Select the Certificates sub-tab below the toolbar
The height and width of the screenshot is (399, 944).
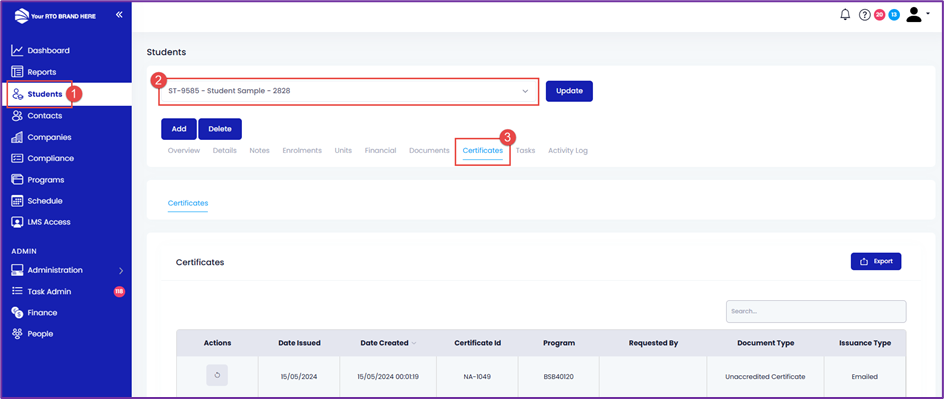tap(188, 203)
